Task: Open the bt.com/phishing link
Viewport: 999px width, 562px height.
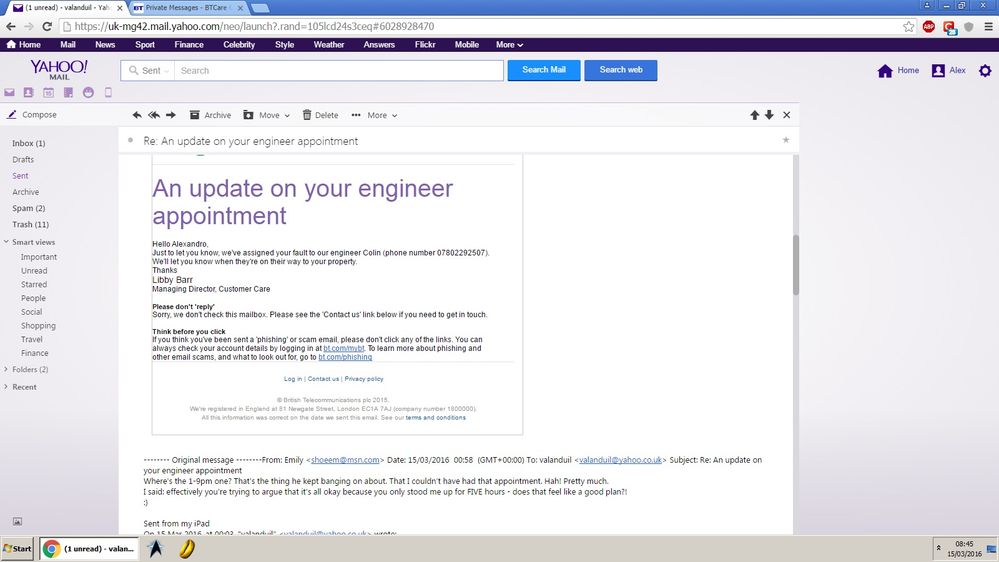Action: click(345, 357)
